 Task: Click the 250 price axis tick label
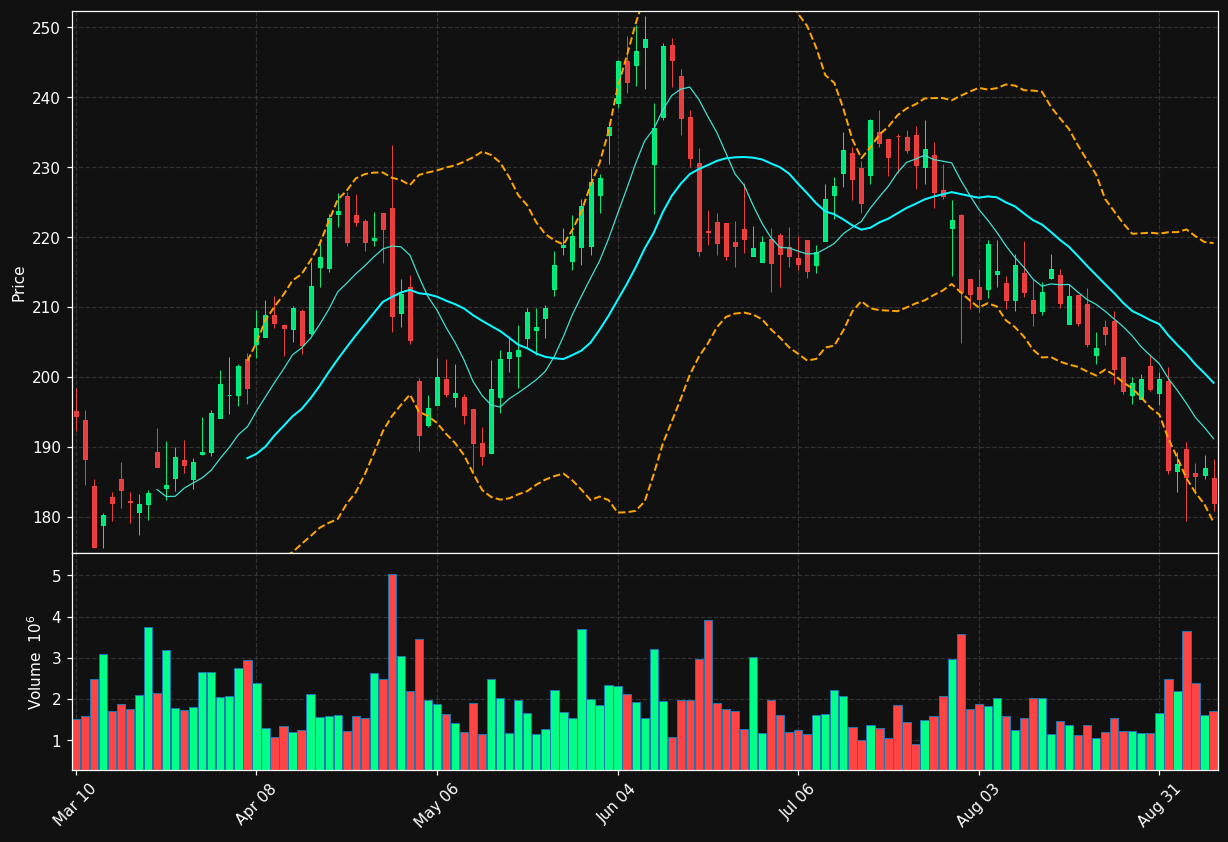(46, 28)
